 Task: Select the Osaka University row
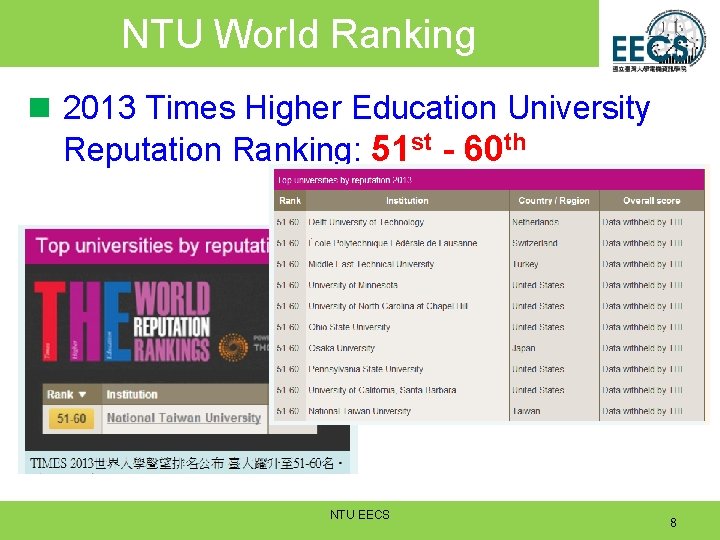[x=489, y=348]
